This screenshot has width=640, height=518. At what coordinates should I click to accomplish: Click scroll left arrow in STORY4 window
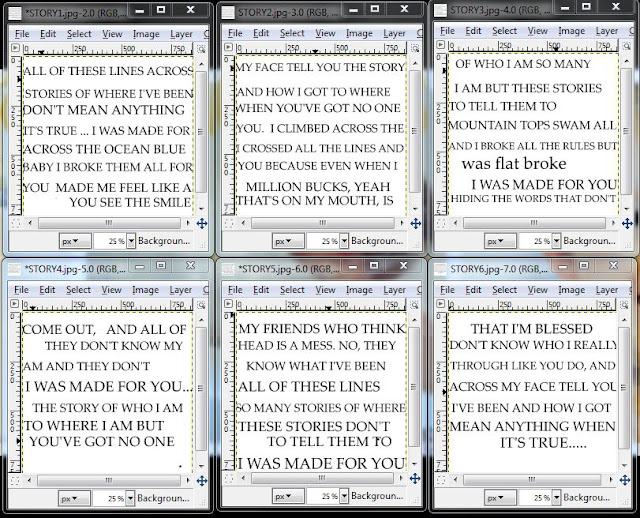29,480
